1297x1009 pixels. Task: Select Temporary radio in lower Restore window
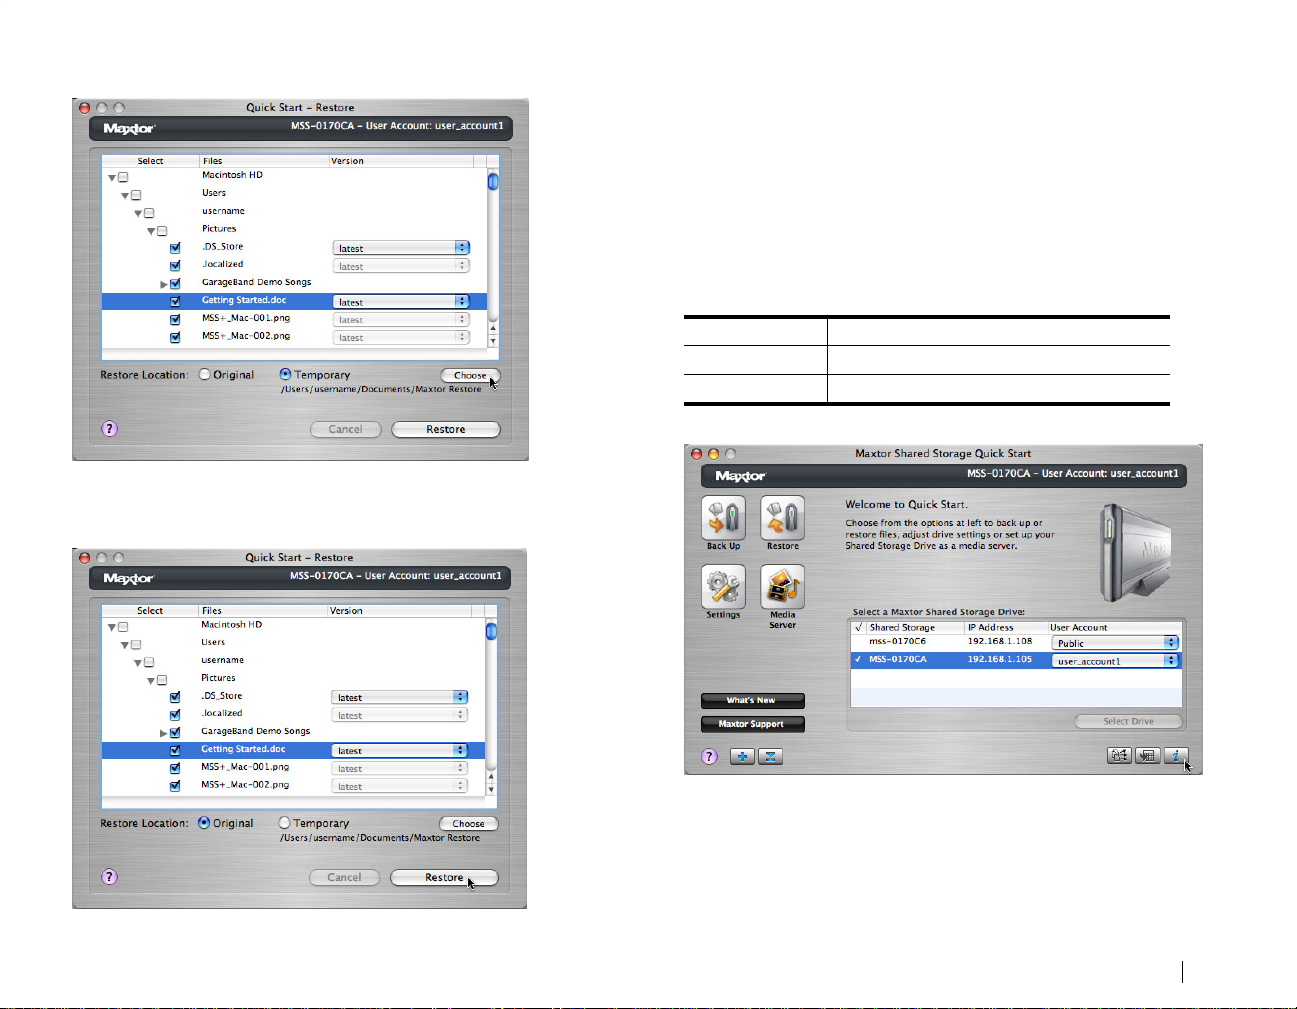[284, 823]
